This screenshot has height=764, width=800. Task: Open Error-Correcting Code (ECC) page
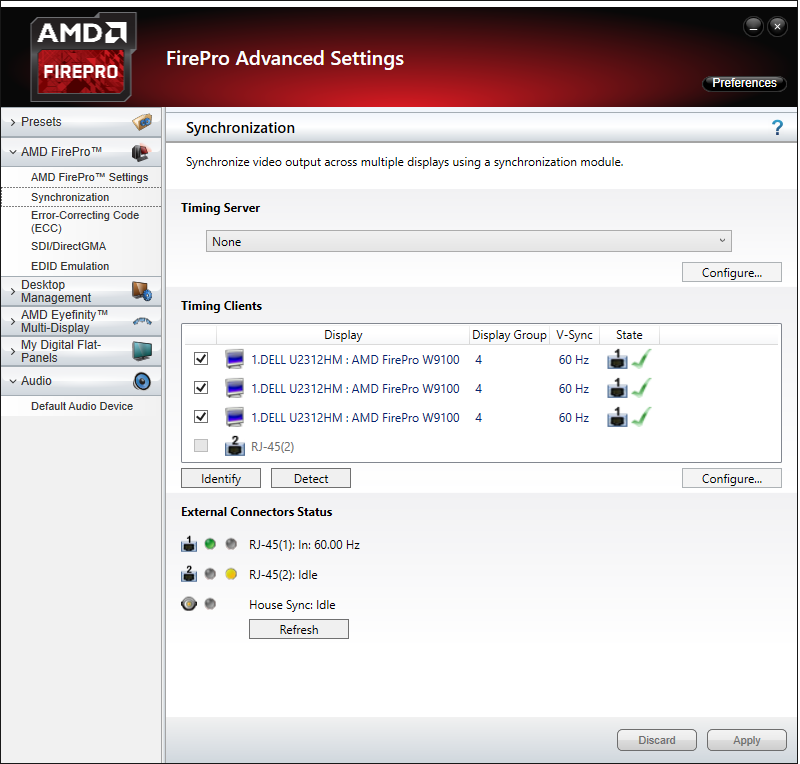(x=84, y=221)
